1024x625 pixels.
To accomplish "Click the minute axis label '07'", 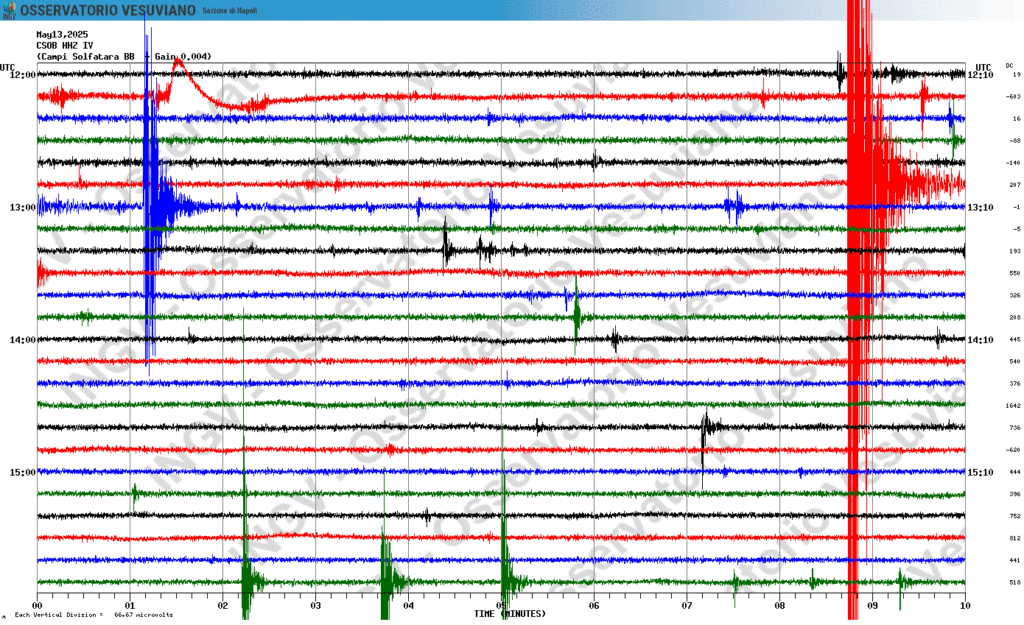I will coord(686,606).
